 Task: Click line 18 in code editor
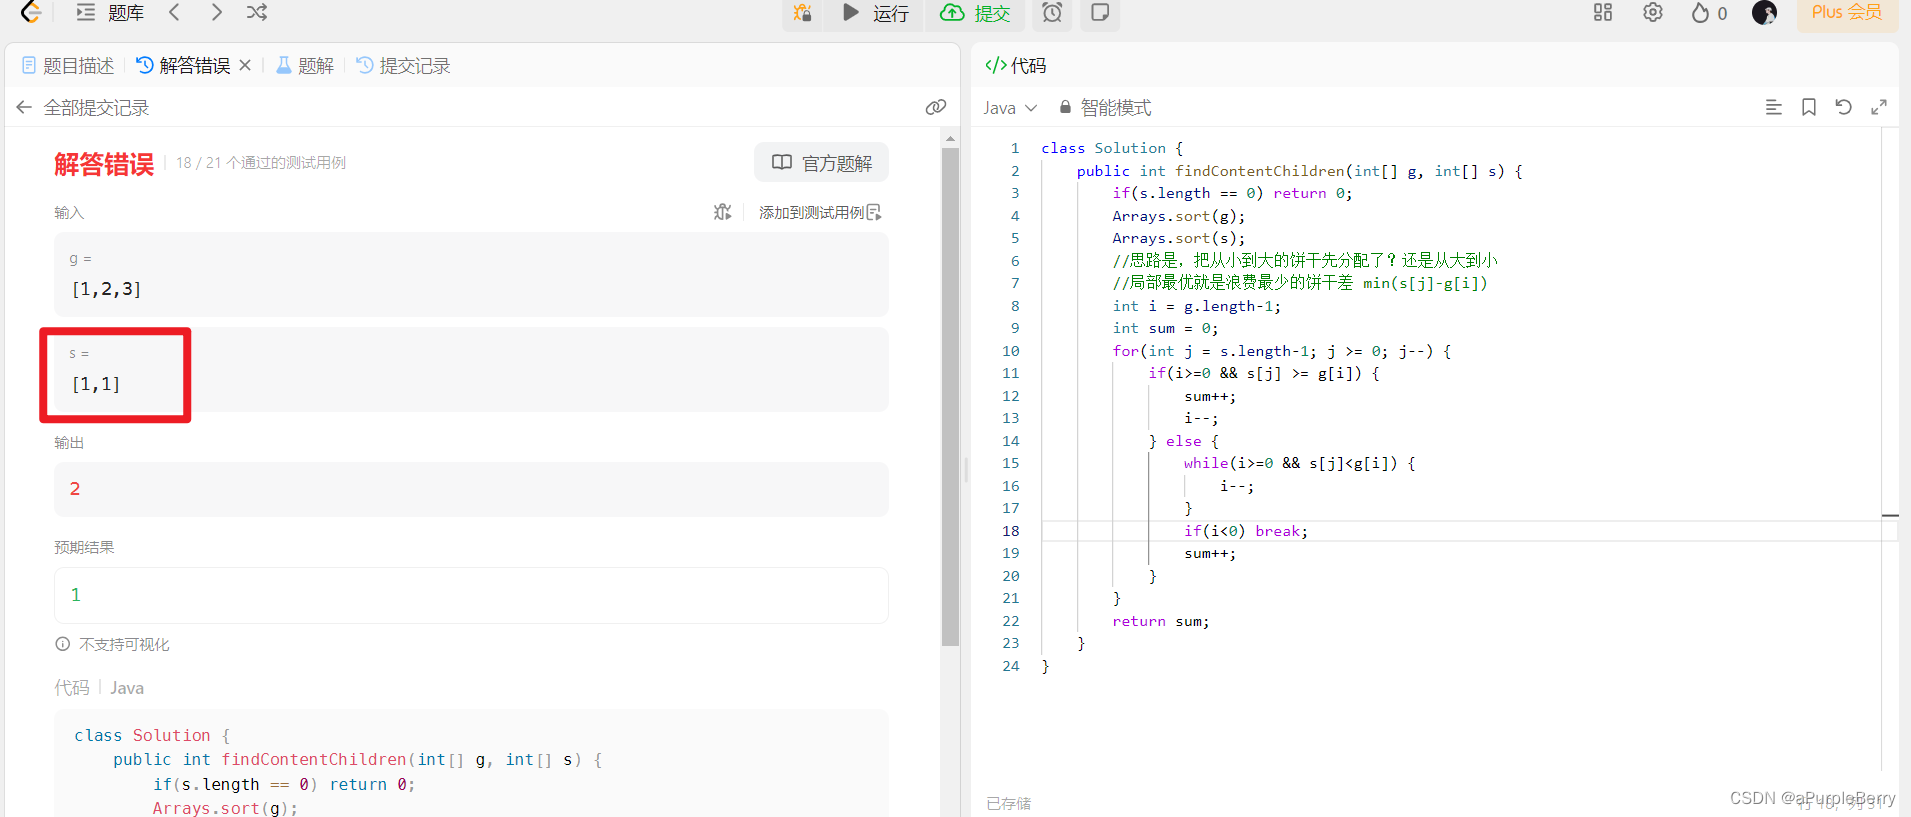coord(1469,531)
